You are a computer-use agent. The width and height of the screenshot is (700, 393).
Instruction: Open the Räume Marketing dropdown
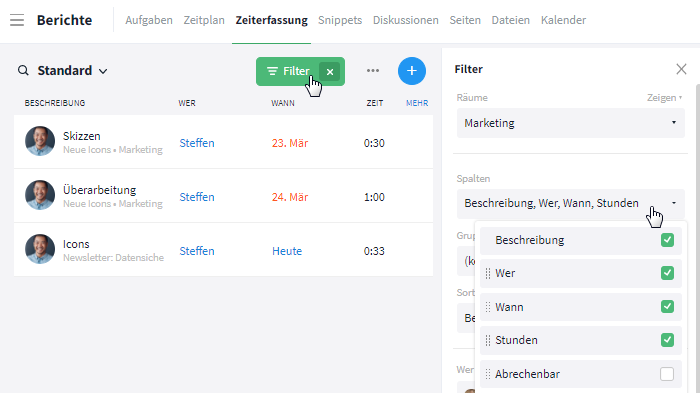click(x=571, y=123)
